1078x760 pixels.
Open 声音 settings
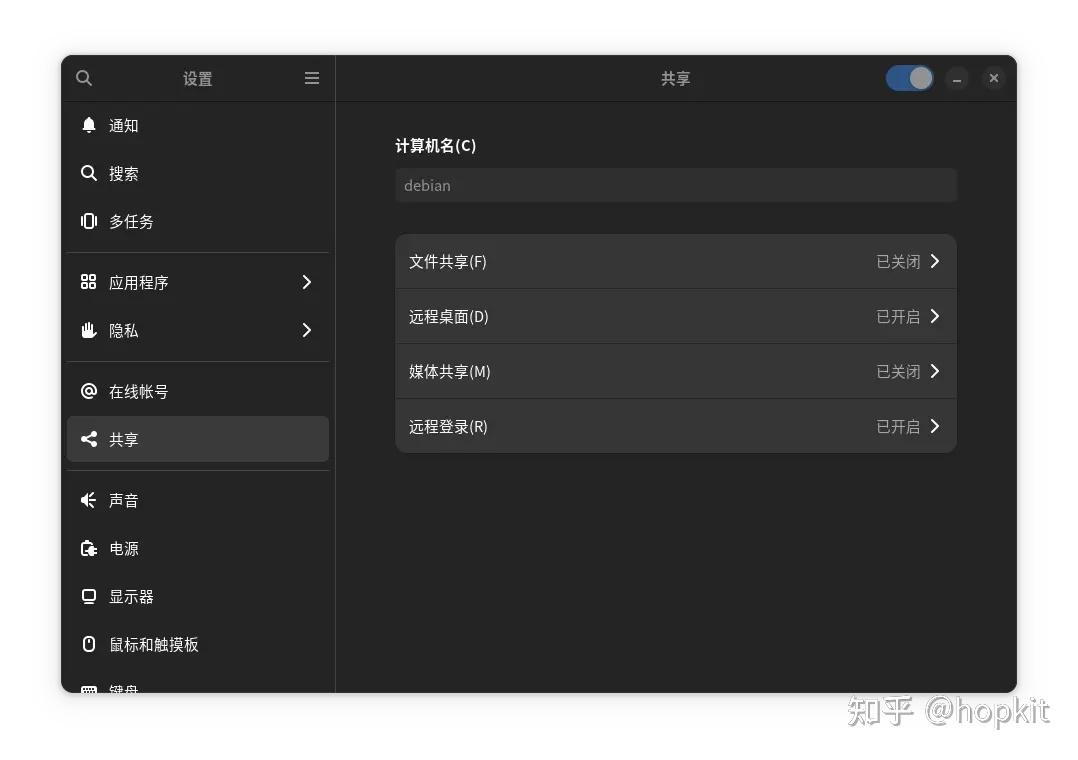(198, 501)
